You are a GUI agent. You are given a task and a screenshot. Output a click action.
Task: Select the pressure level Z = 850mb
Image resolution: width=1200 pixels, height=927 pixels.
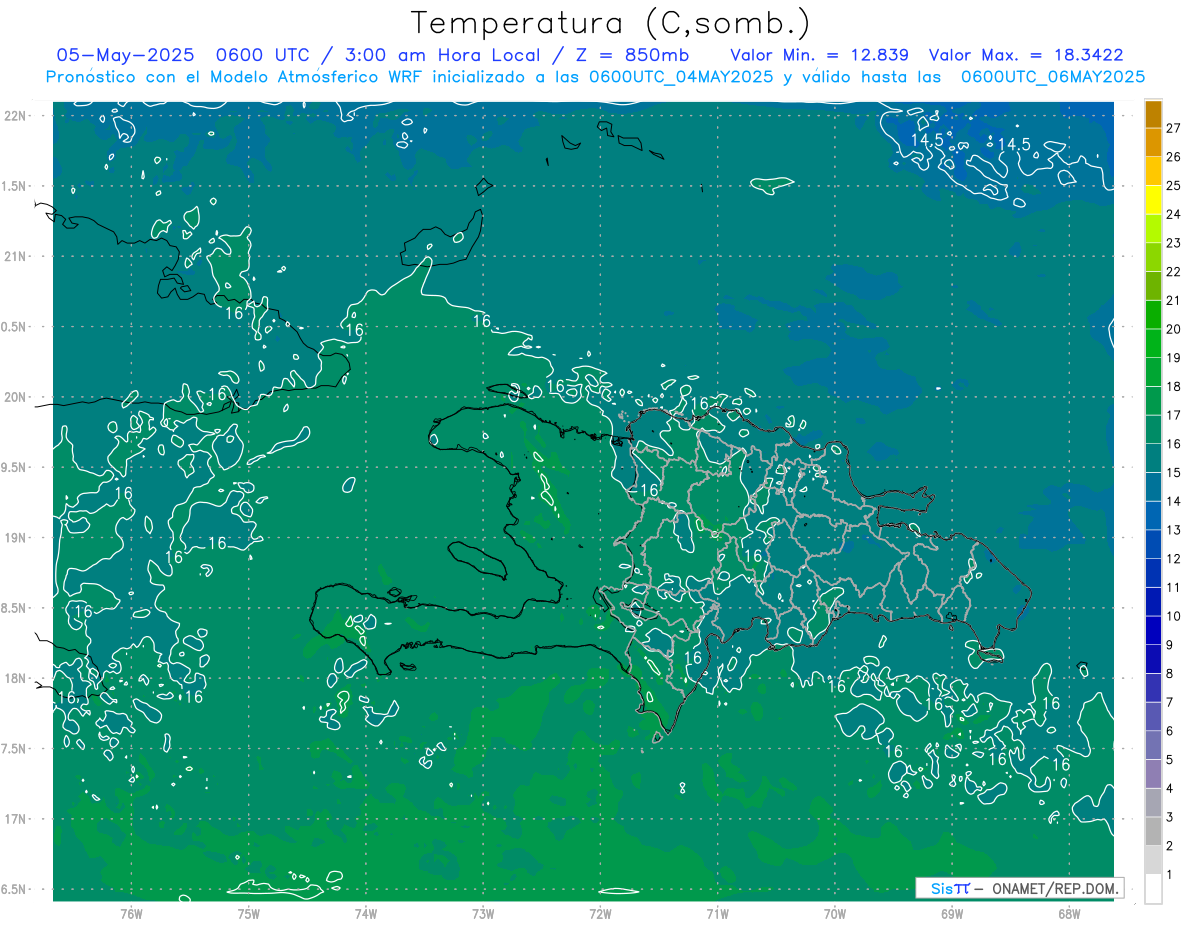click(631, 55)
